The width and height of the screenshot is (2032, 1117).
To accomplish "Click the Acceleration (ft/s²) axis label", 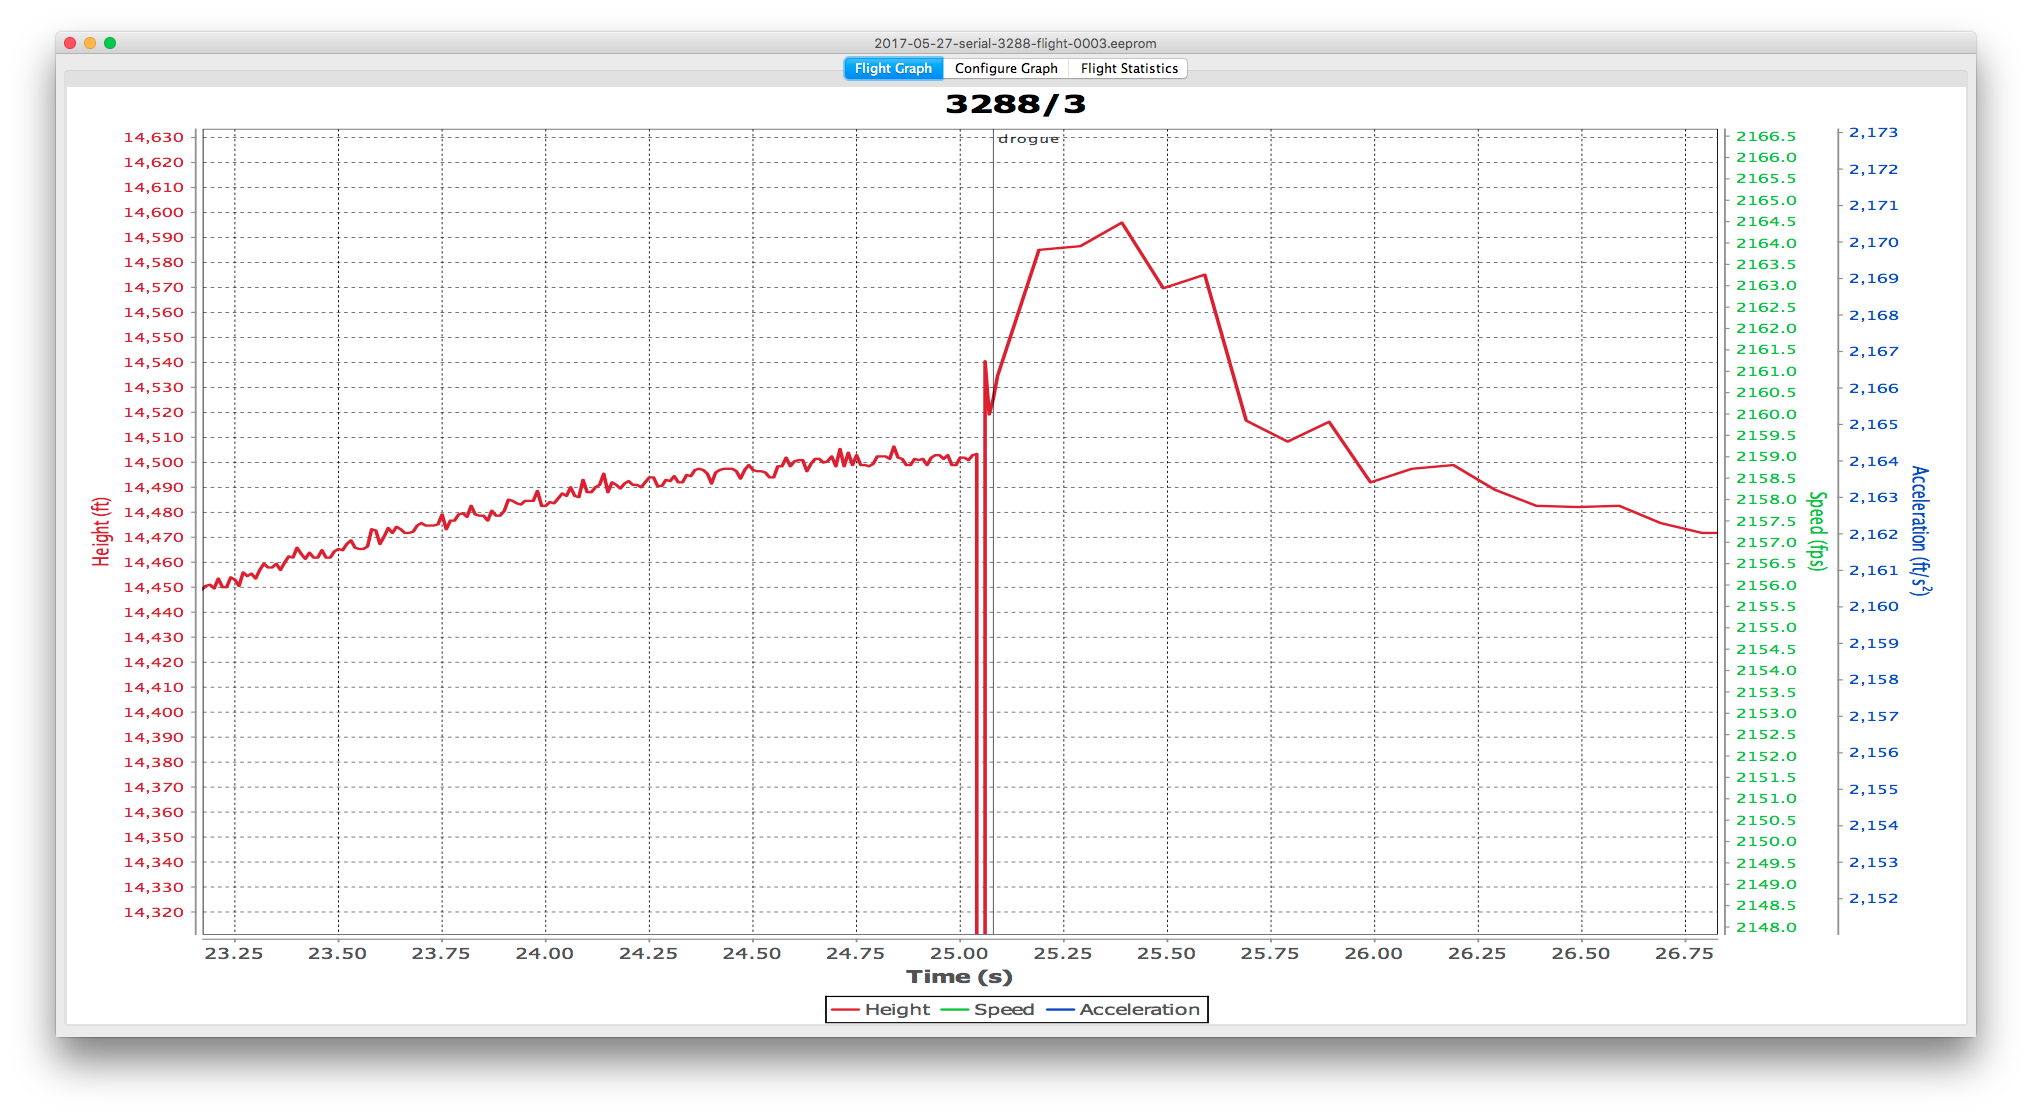I will (x=1920, y=530).
